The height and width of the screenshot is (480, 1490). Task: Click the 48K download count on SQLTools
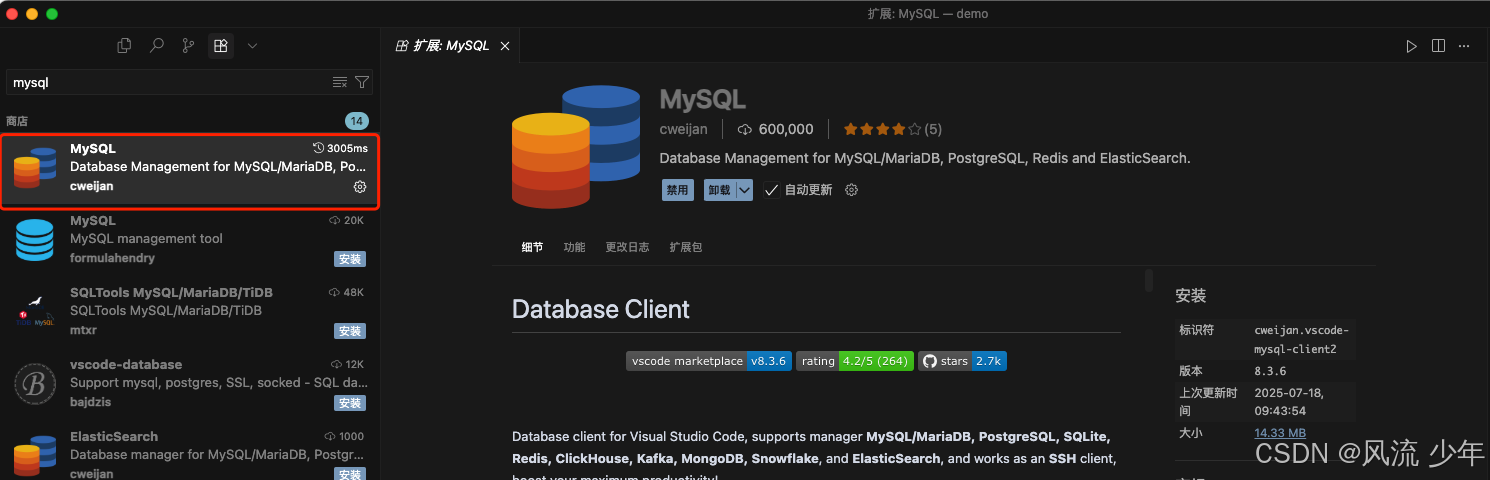click(x=347, y=292)
